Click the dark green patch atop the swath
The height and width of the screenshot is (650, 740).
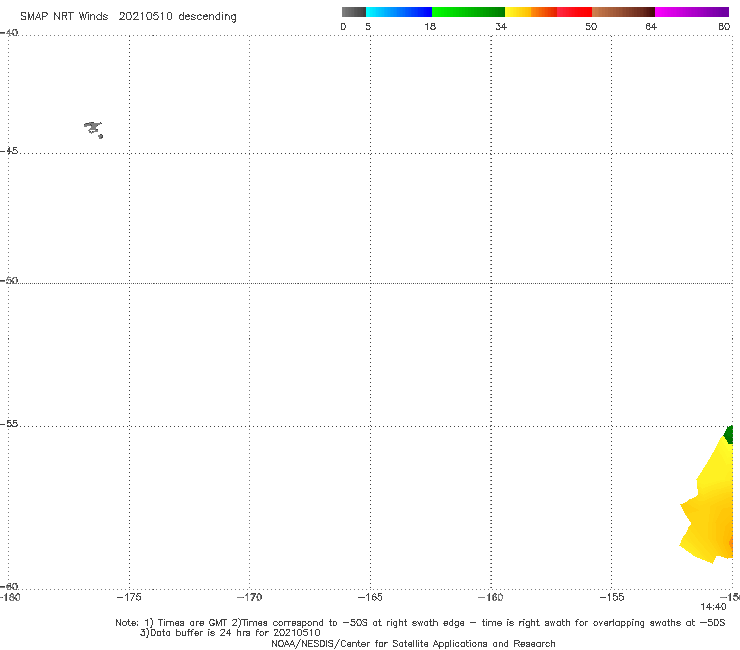point(729,434)
